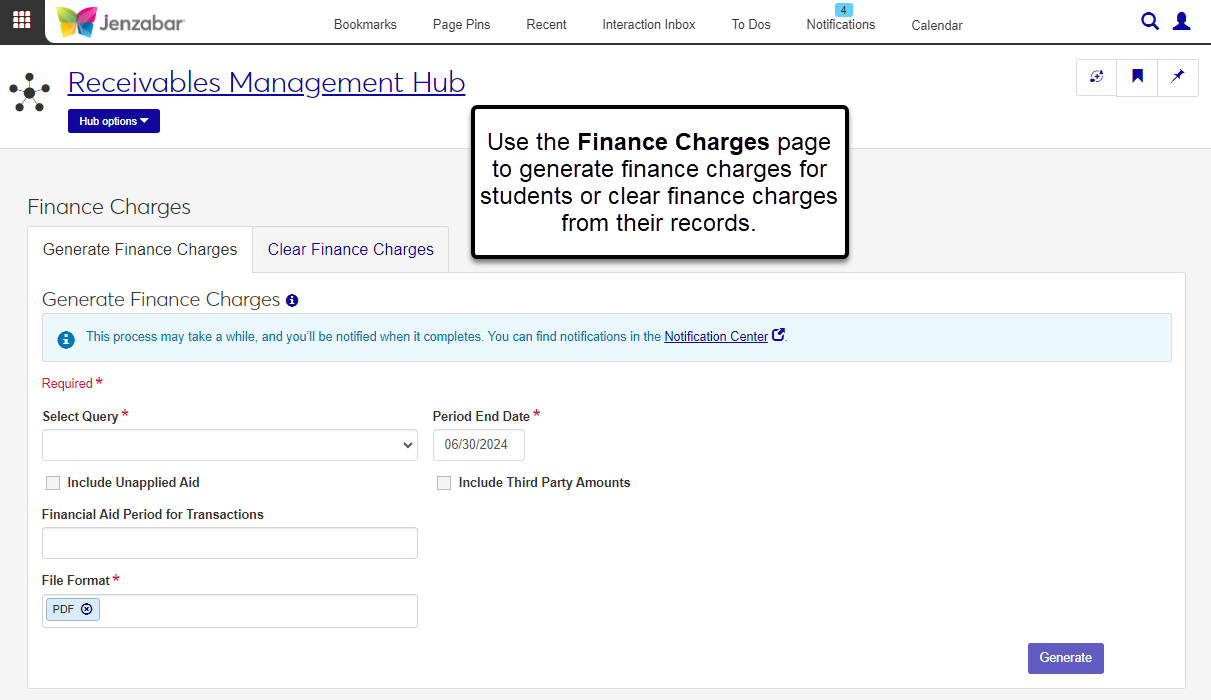The height and width of the screenshot is (700, 1211).
Task: Open Calendar menu
Action: pos(937,25)
